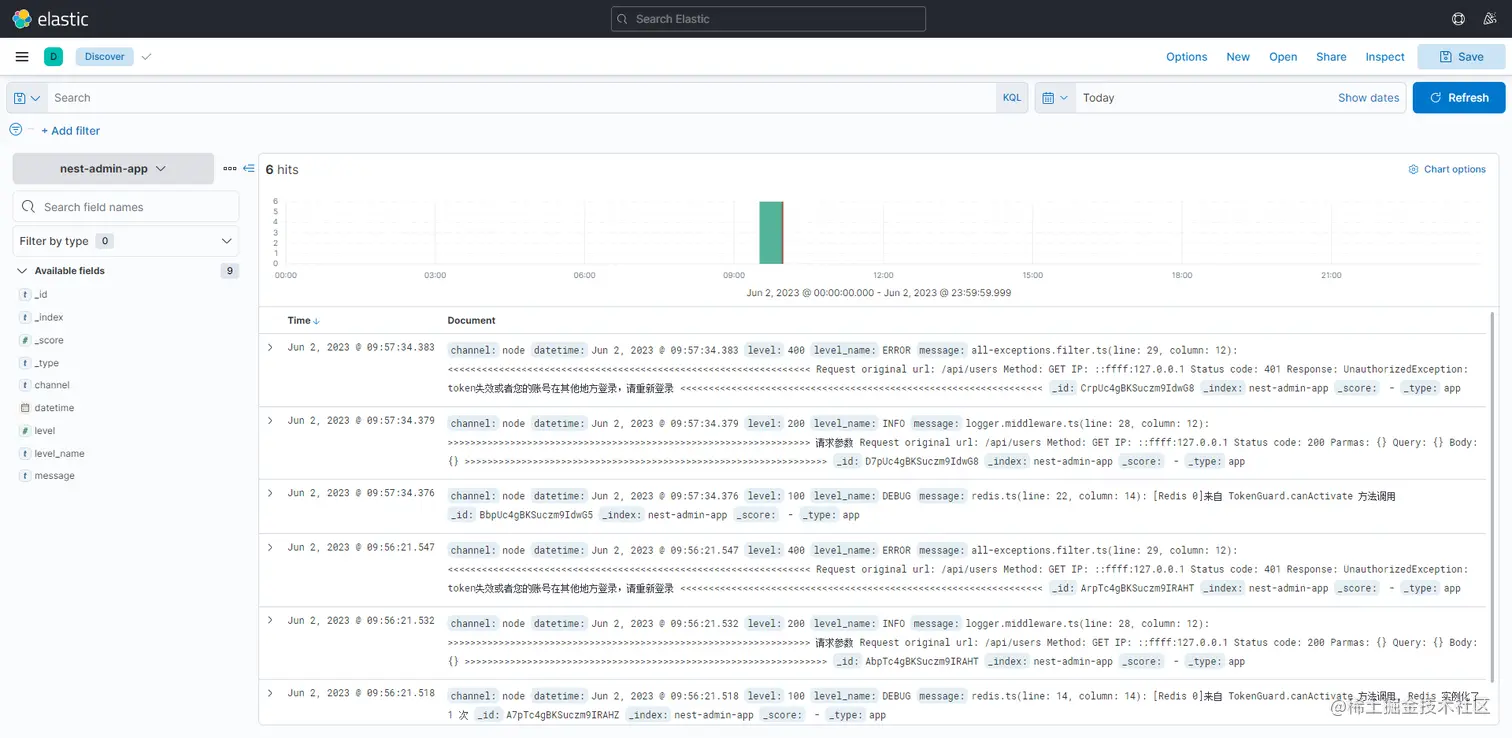Open the Inspect panel
This screenshot has height=738, width=1512.
[x=1385, y=57]
